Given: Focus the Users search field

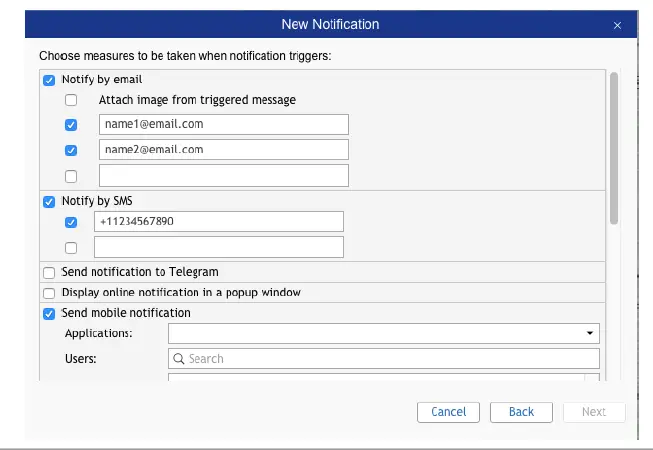Looking at the screenshot, I should click(x=390, y=359).
